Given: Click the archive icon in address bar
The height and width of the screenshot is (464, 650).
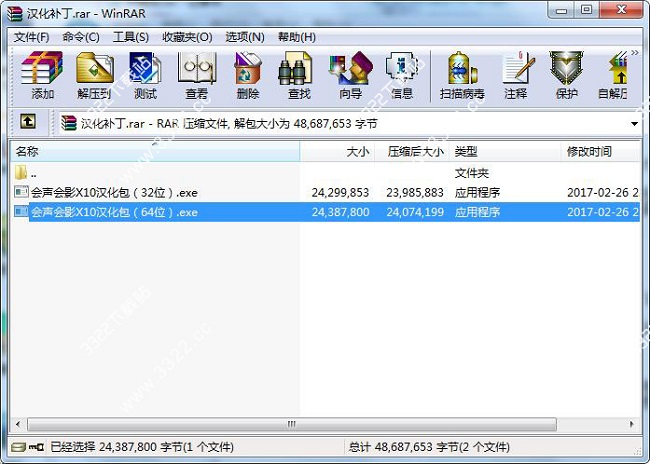Looking at the screenshot, I should click(x=68, y=123).
